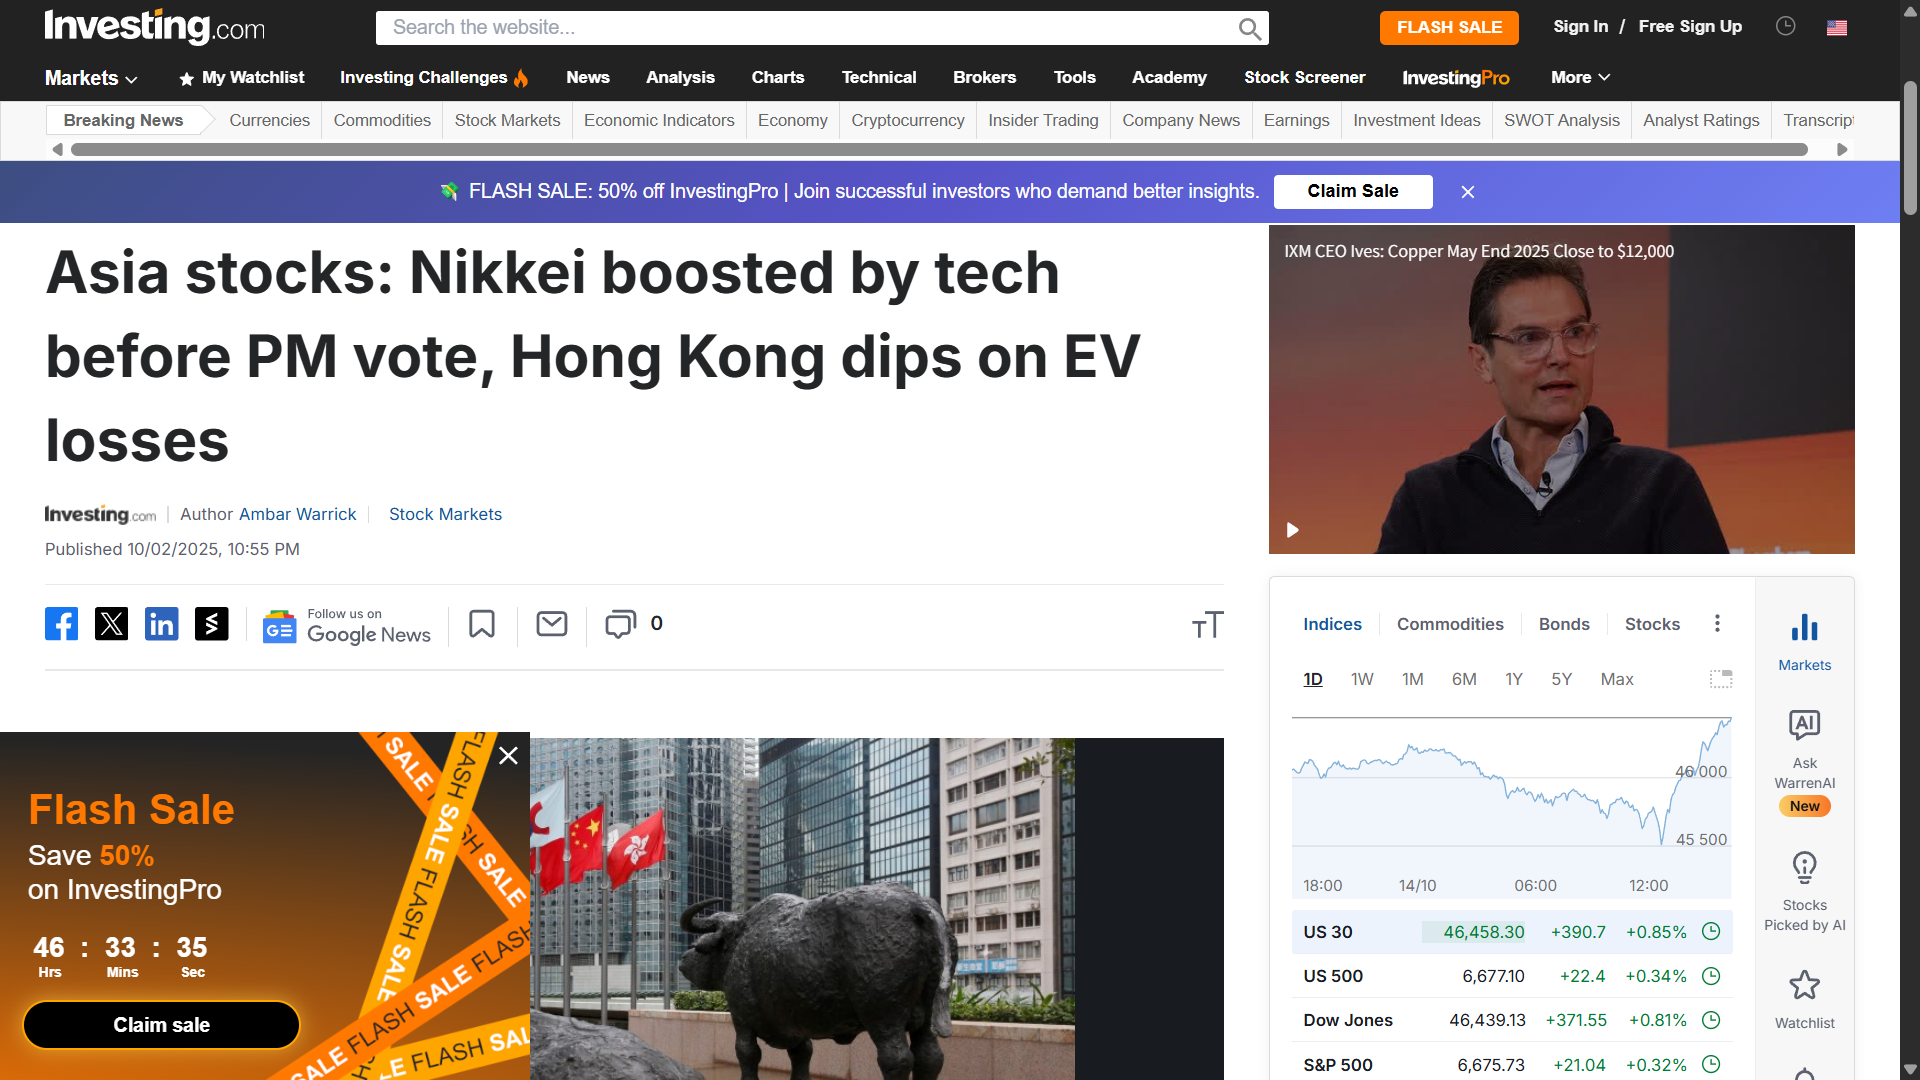1920x1080 pixels.
Task: Click the news category horizontal scrollbar
Action: click(939, 149)
